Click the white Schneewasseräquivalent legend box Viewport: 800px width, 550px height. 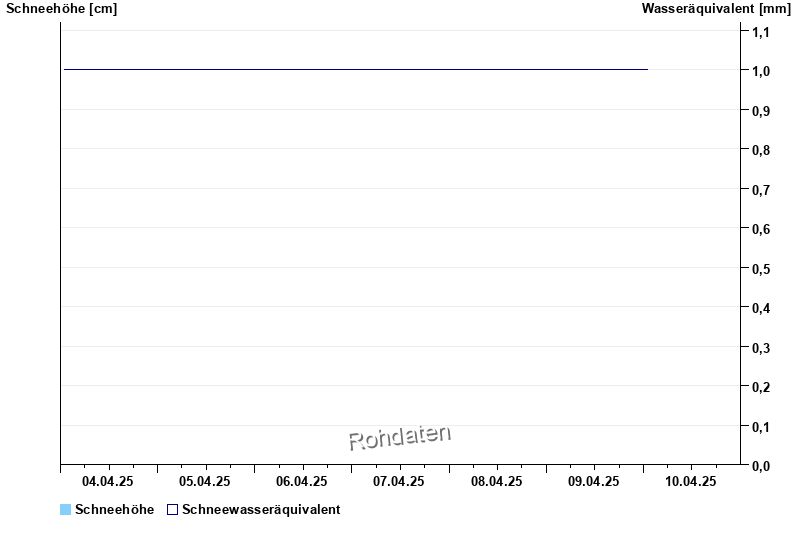click(x=172, y=510)
